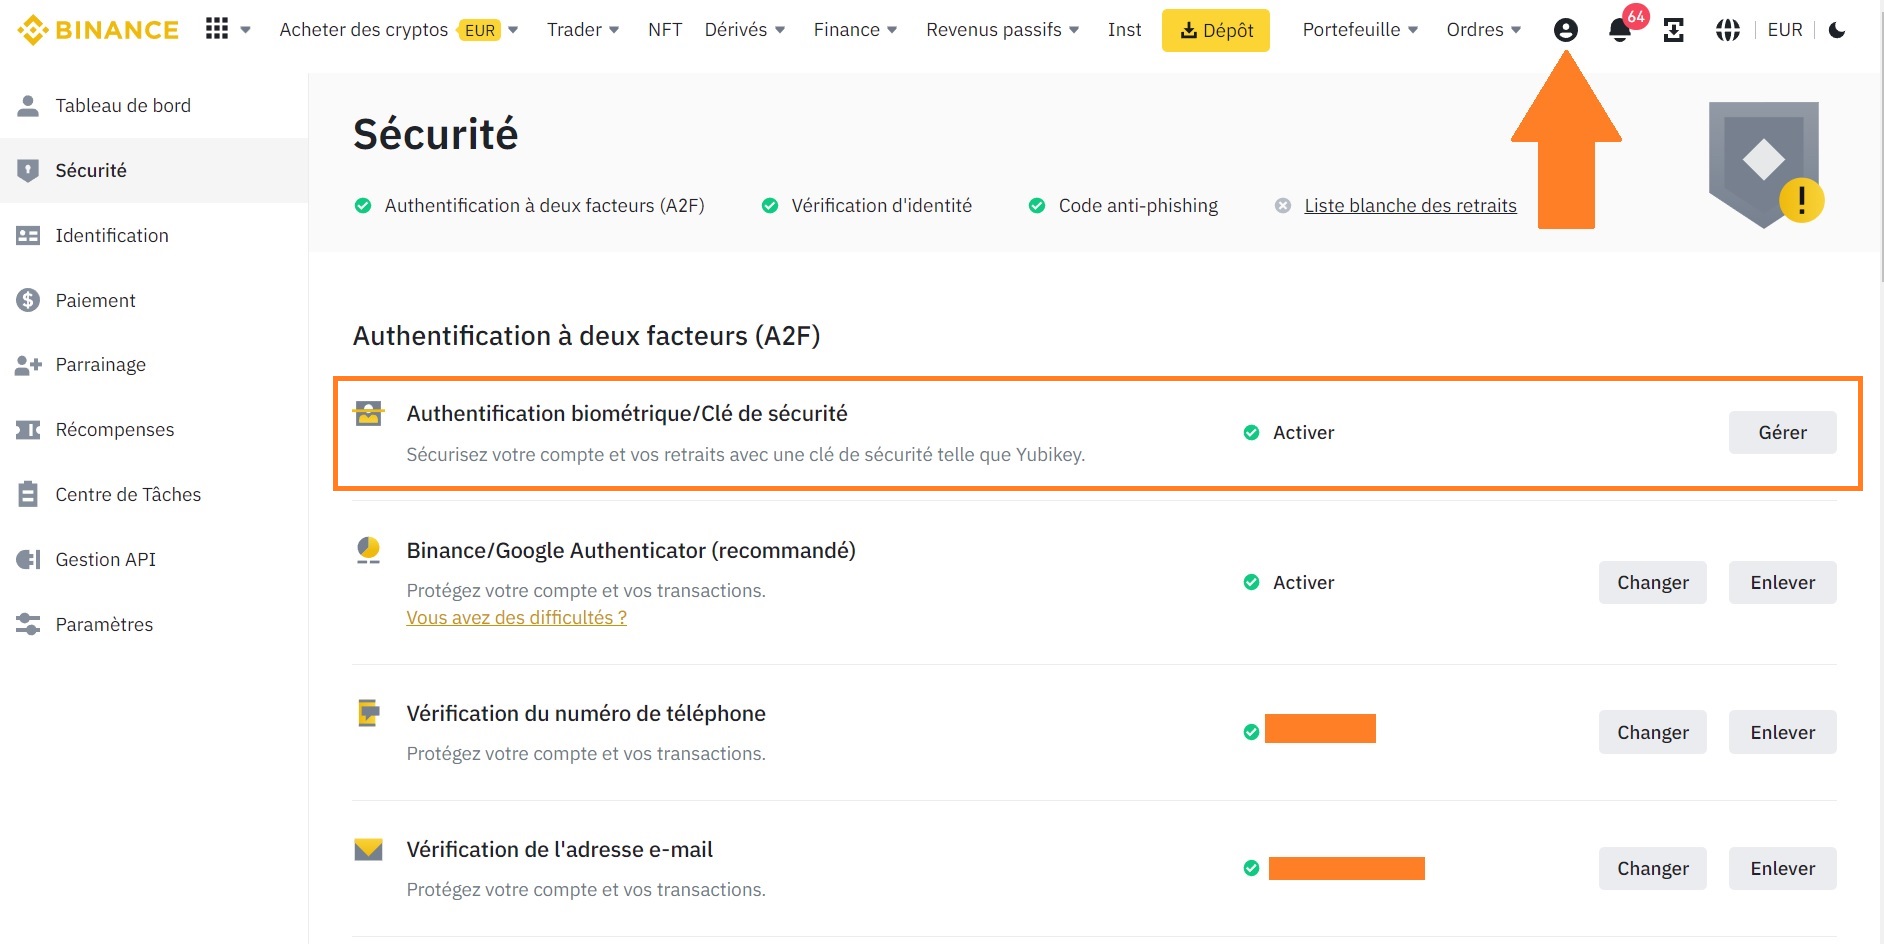Toggle dark mode with the moon icon

(x=1836, y=30)
